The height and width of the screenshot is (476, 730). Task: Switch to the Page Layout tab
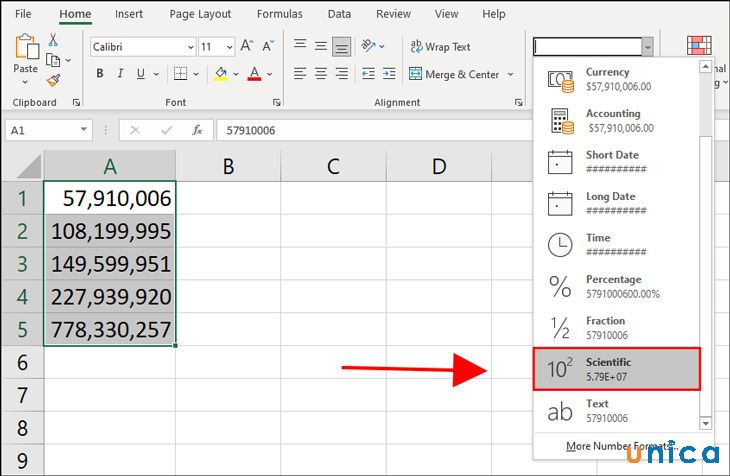click(x=200, y=14)
